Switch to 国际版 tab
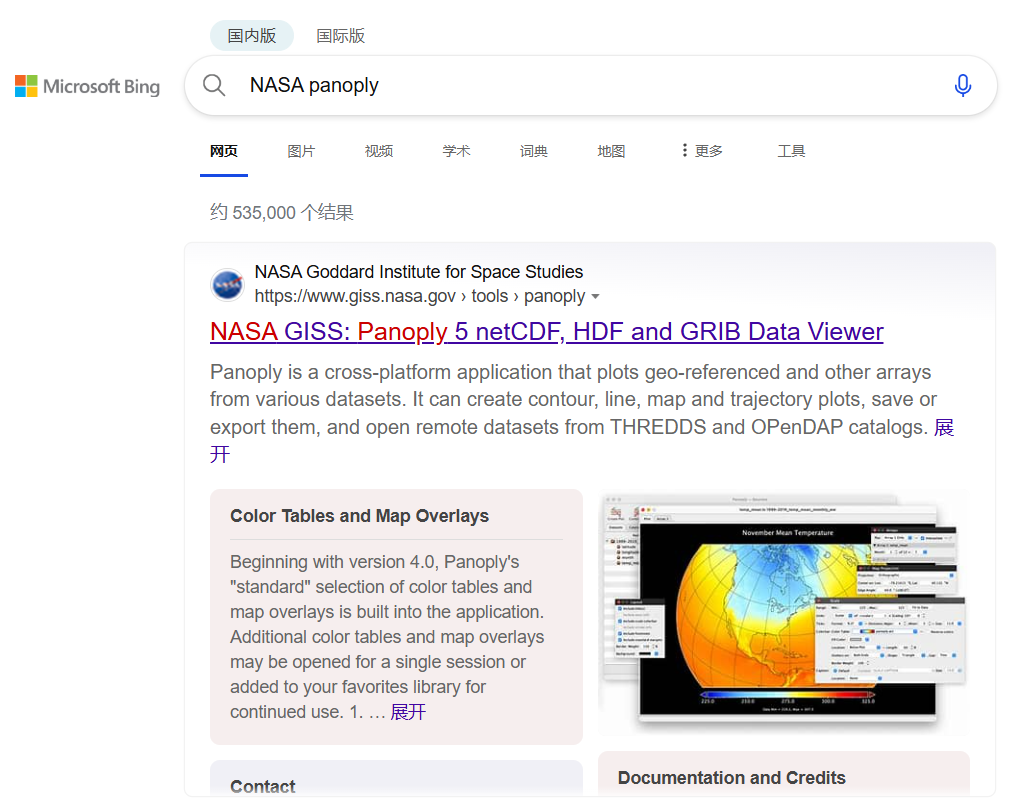This screenshot has width=1021, height=812. coord(341,36)
